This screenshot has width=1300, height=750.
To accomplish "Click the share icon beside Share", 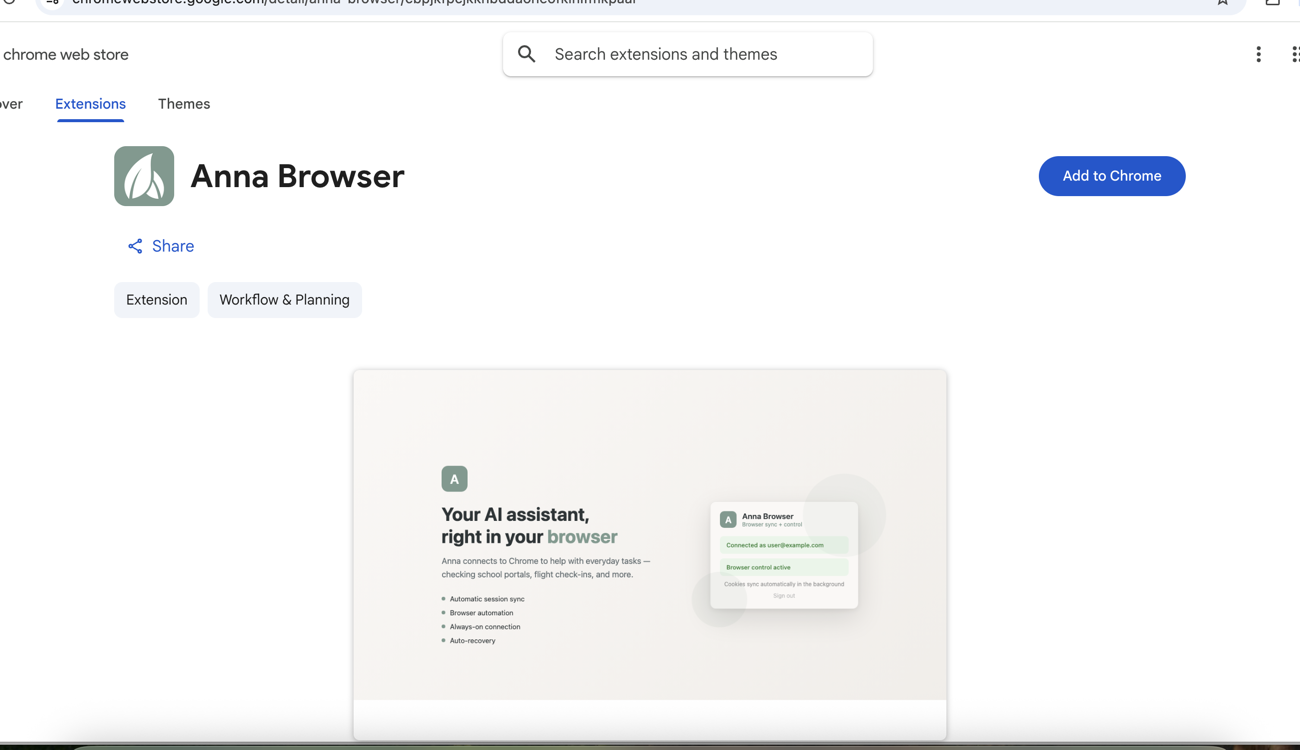I will pyautogui.click(x=135, y=246).
